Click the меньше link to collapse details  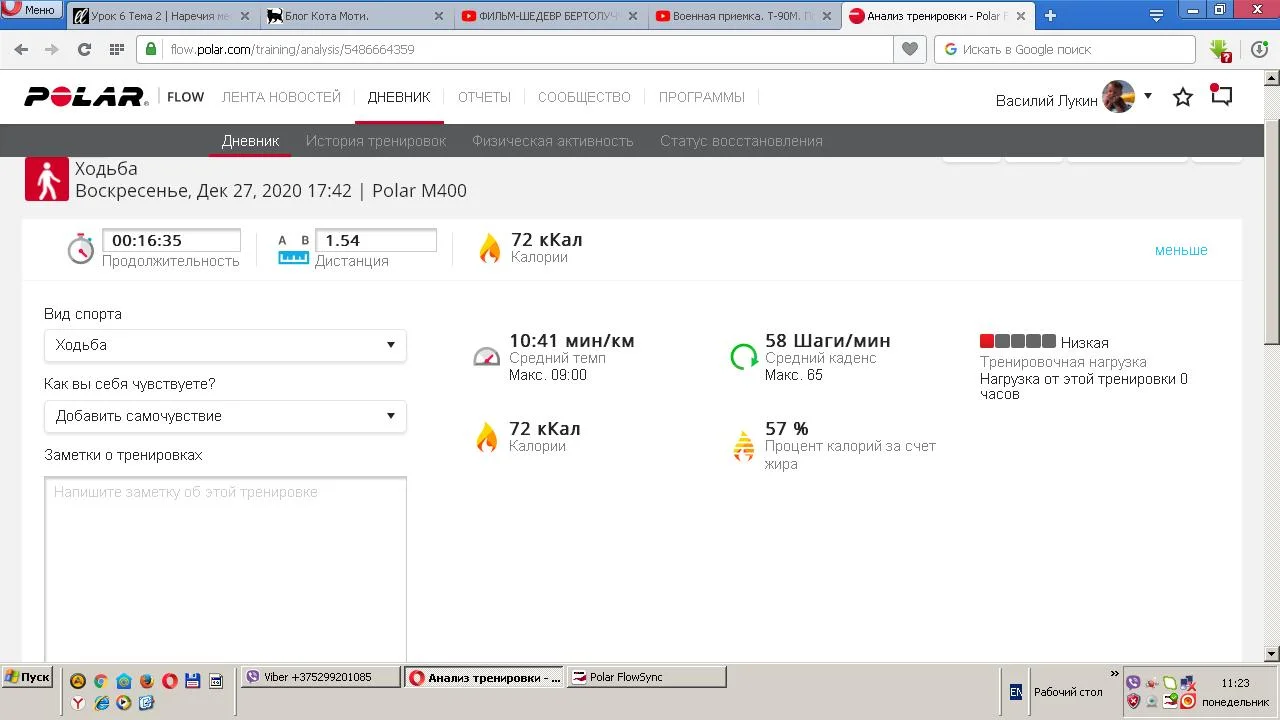(x=1181, y=250)
